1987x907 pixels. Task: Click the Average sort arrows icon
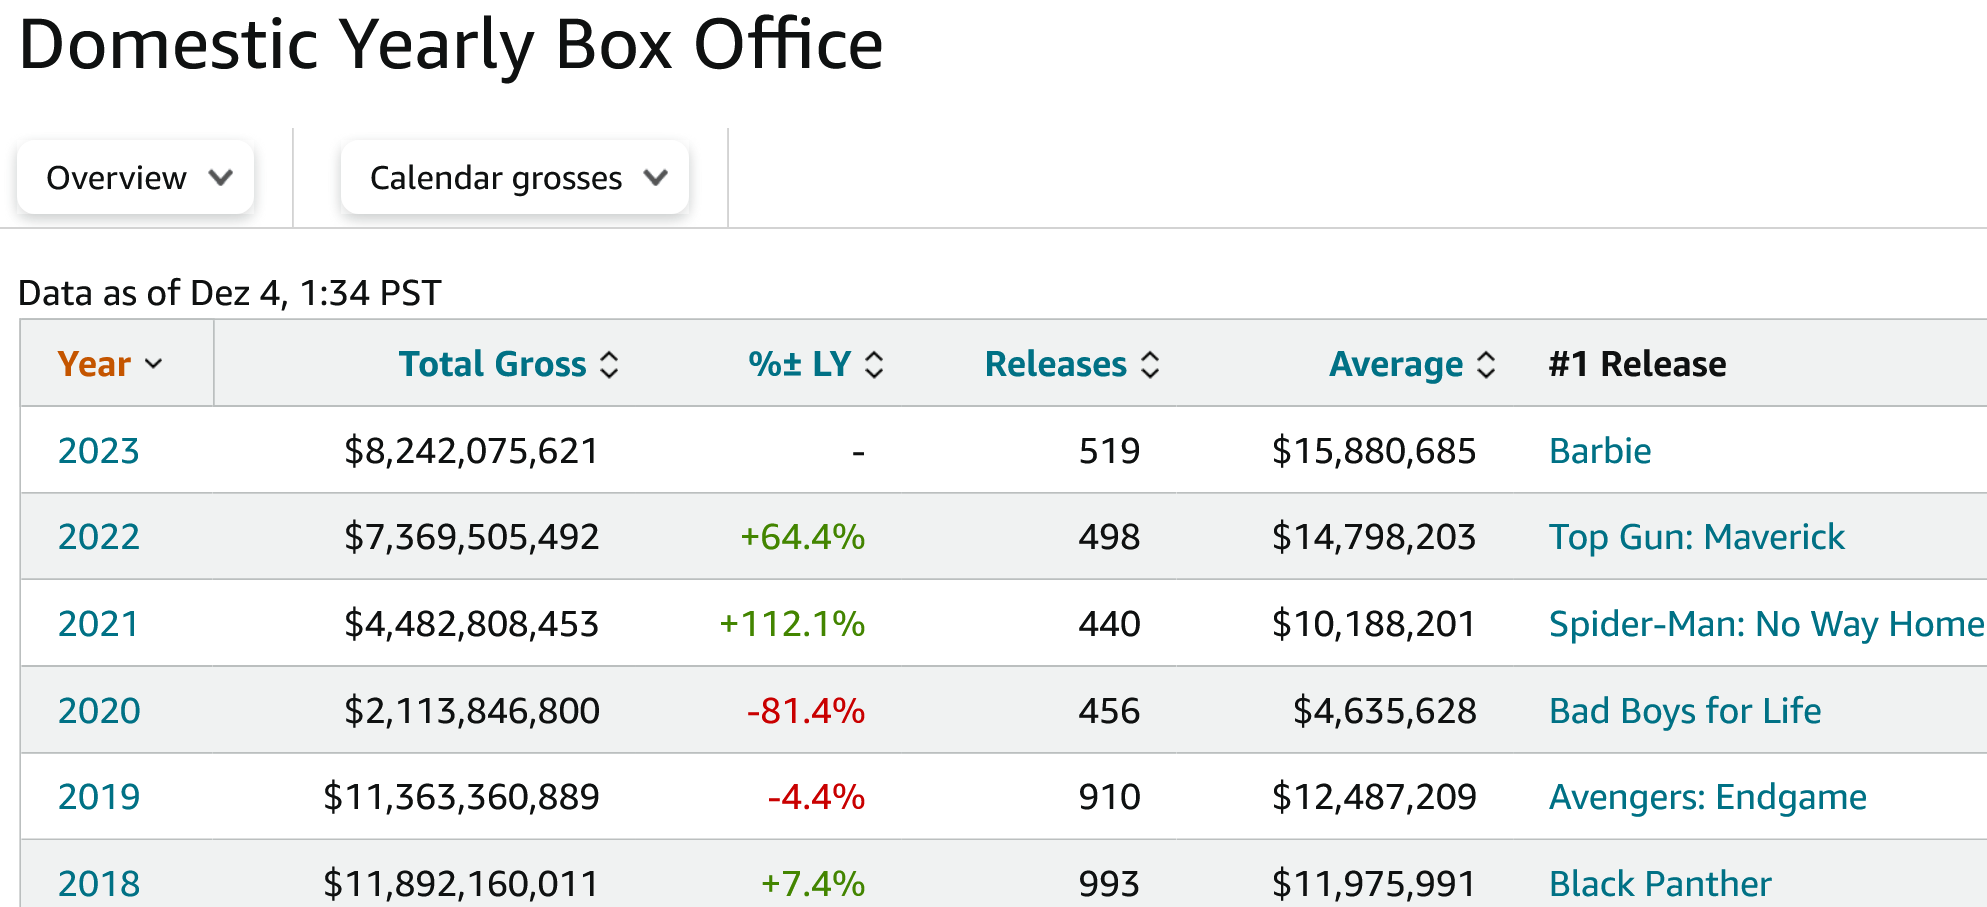tap(1486, 365)
